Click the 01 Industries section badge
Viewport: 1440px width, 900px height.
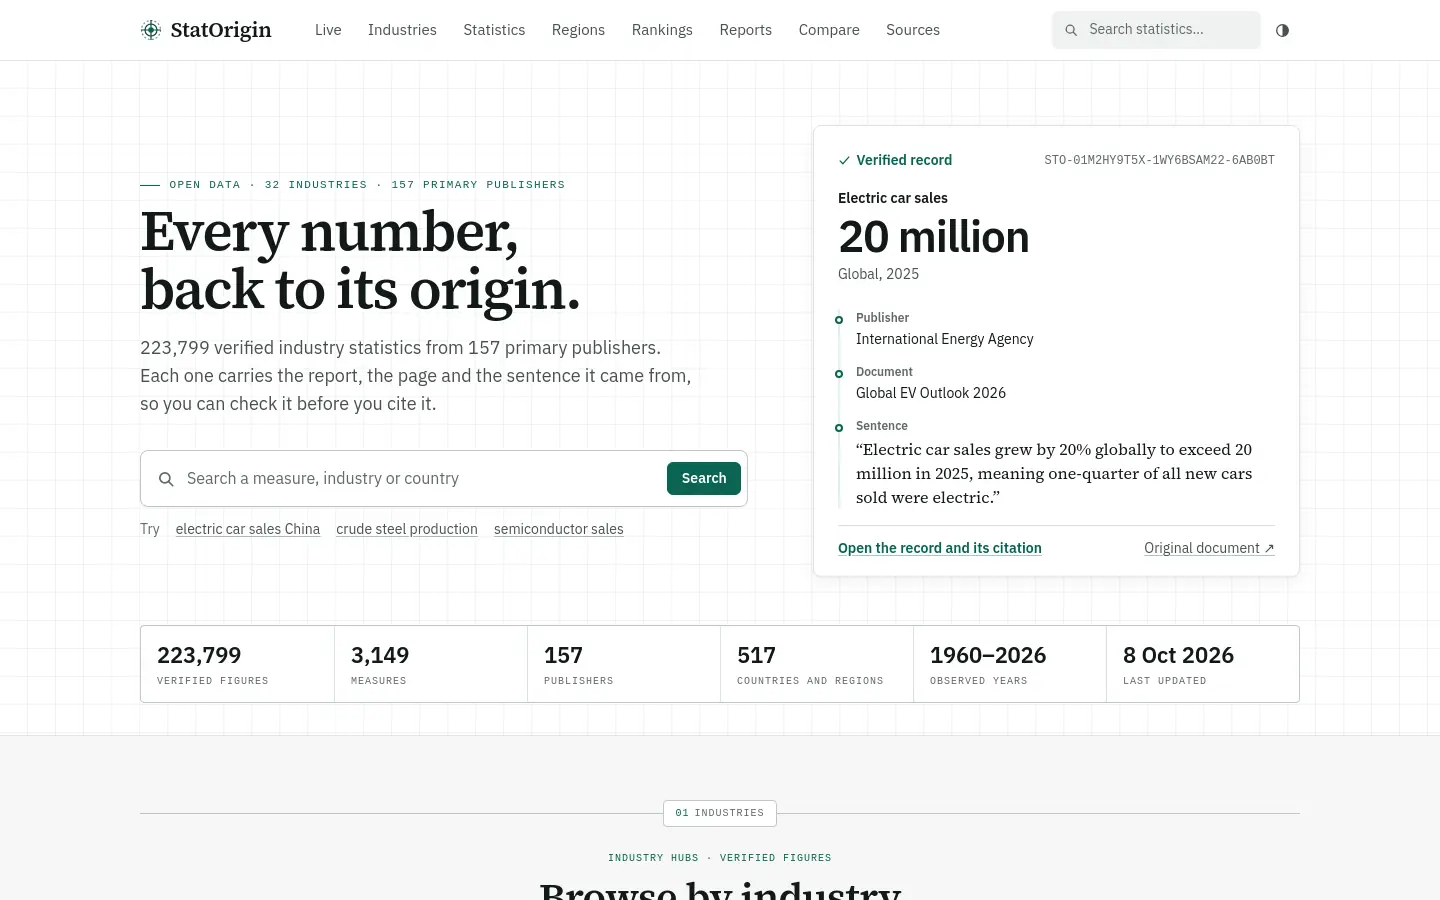(x=720, y=813)
